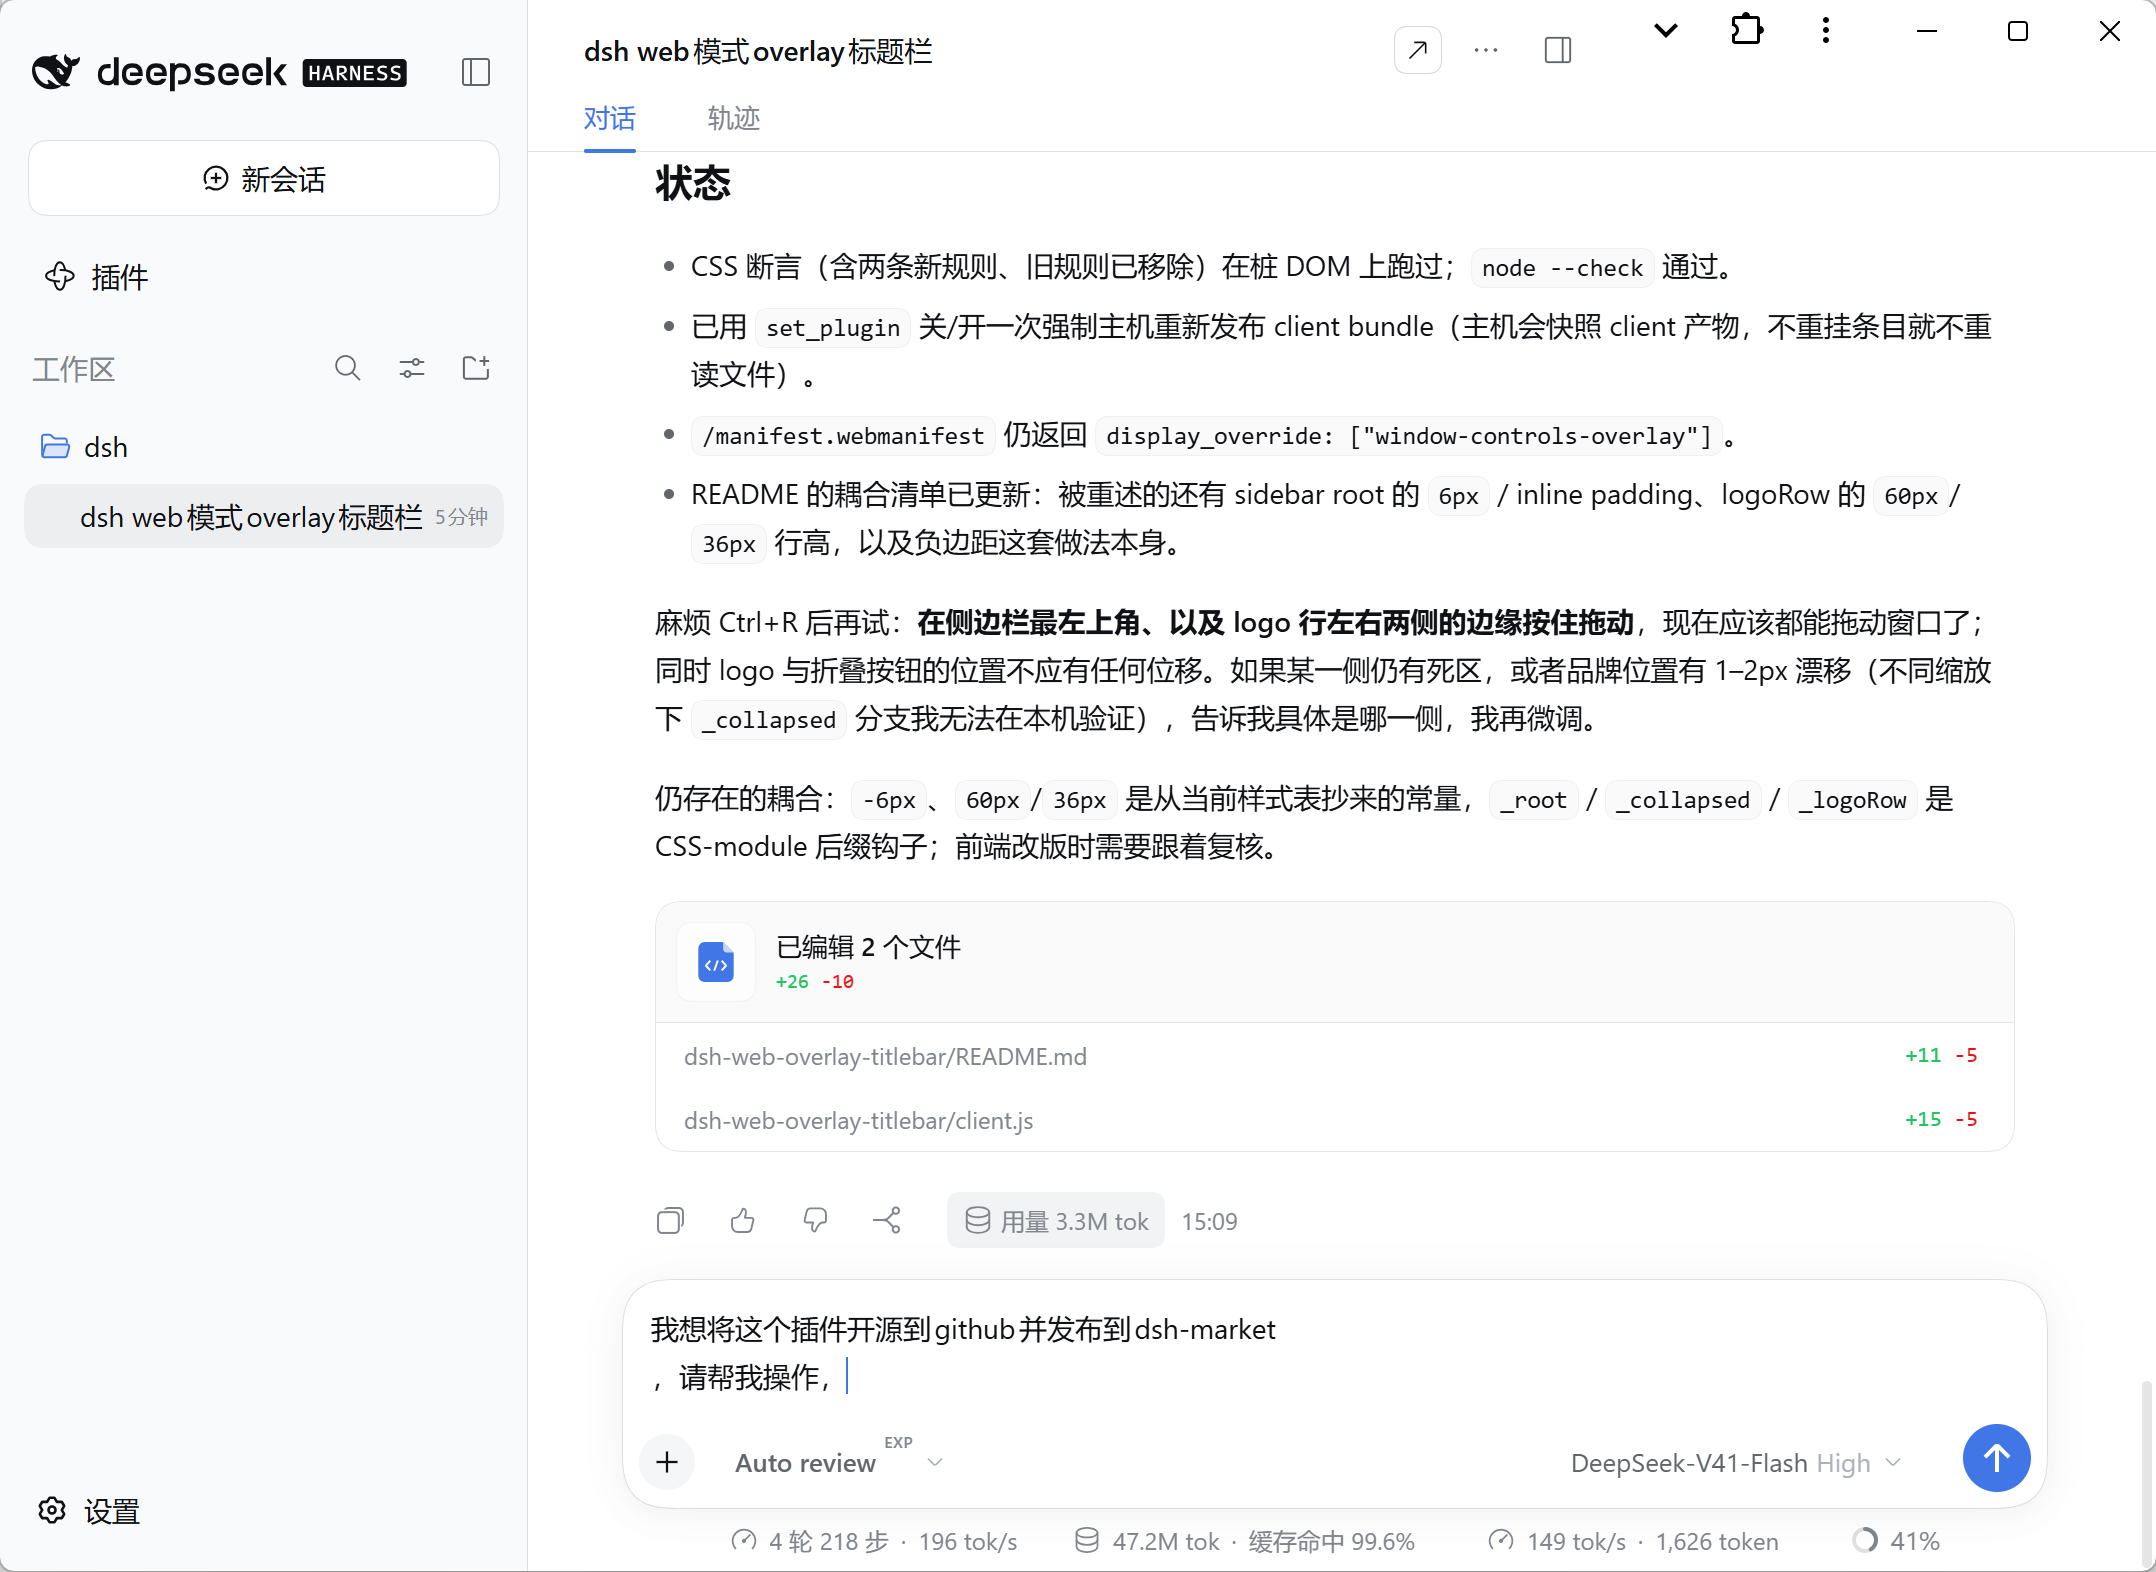Send the message with the arrow button

click(1996, 1458)
